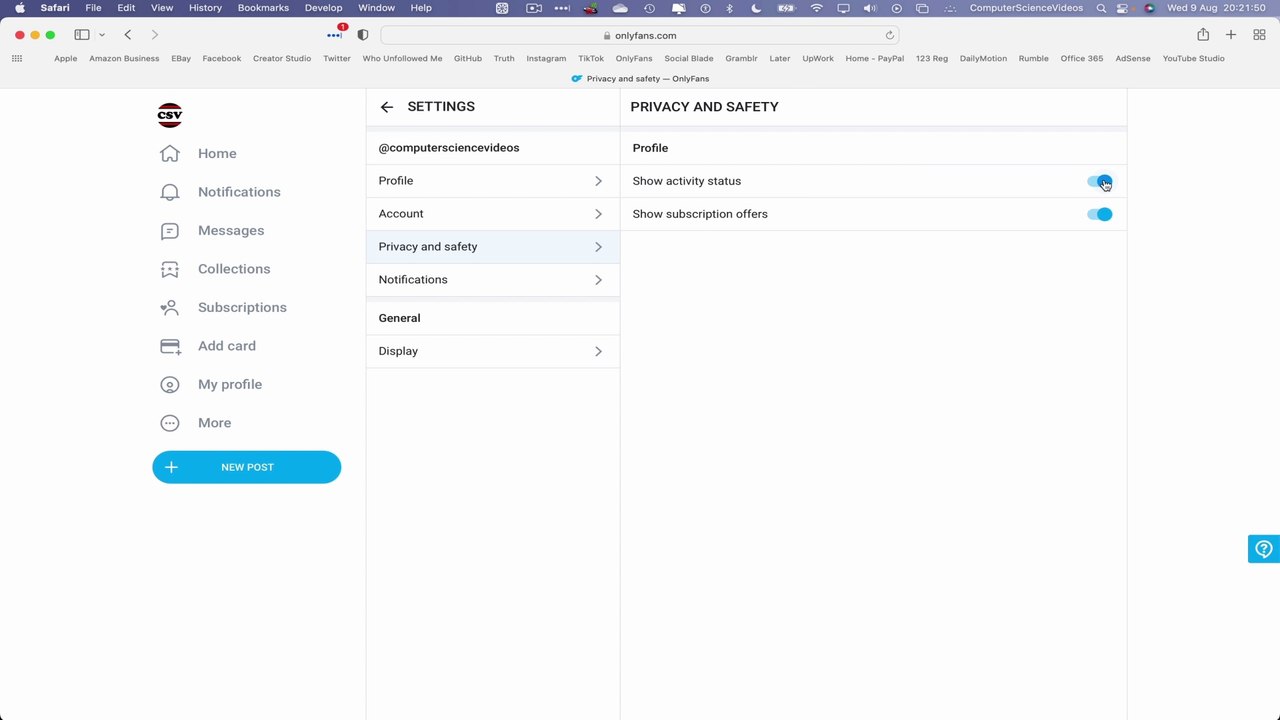Open the GitHub bookmark
This screenshot has width=1280, height=720.
coord(467,58)
